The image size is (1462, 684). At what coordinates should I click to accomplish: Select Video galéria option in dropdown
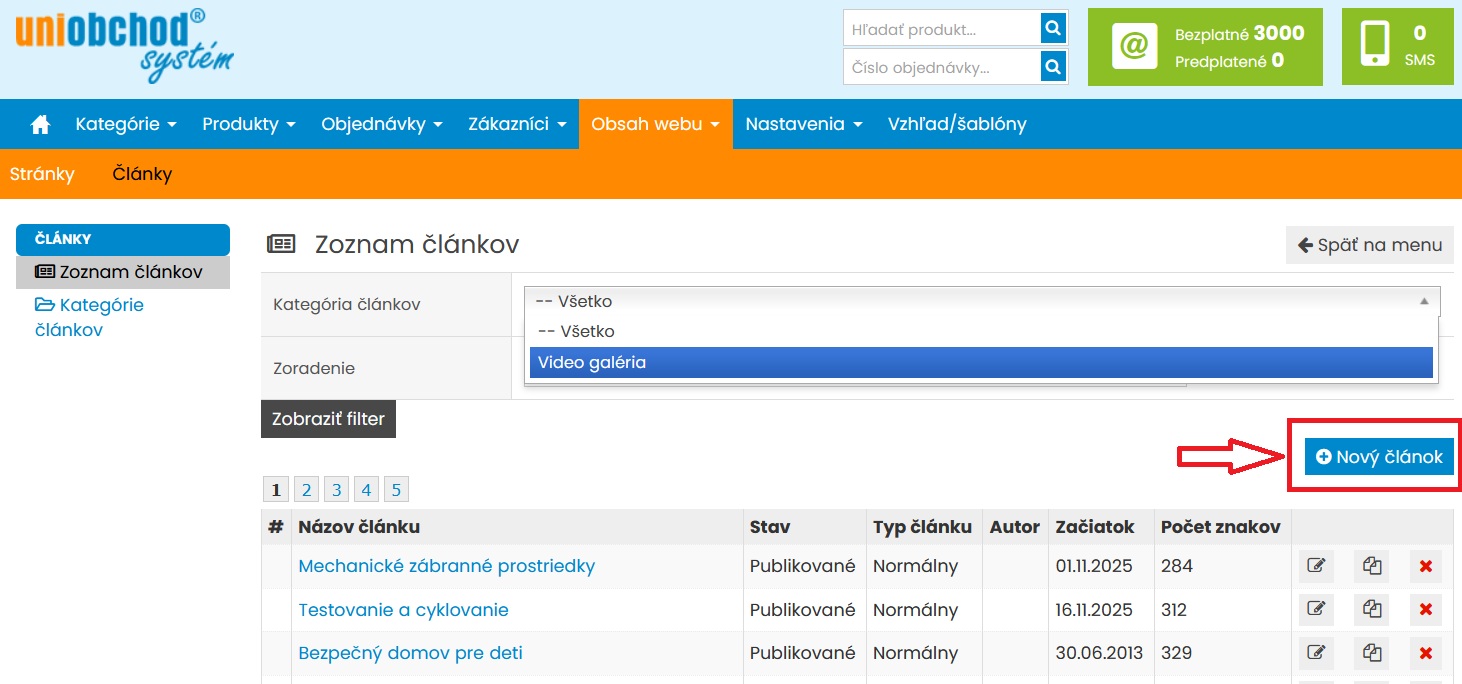(980, 363)
